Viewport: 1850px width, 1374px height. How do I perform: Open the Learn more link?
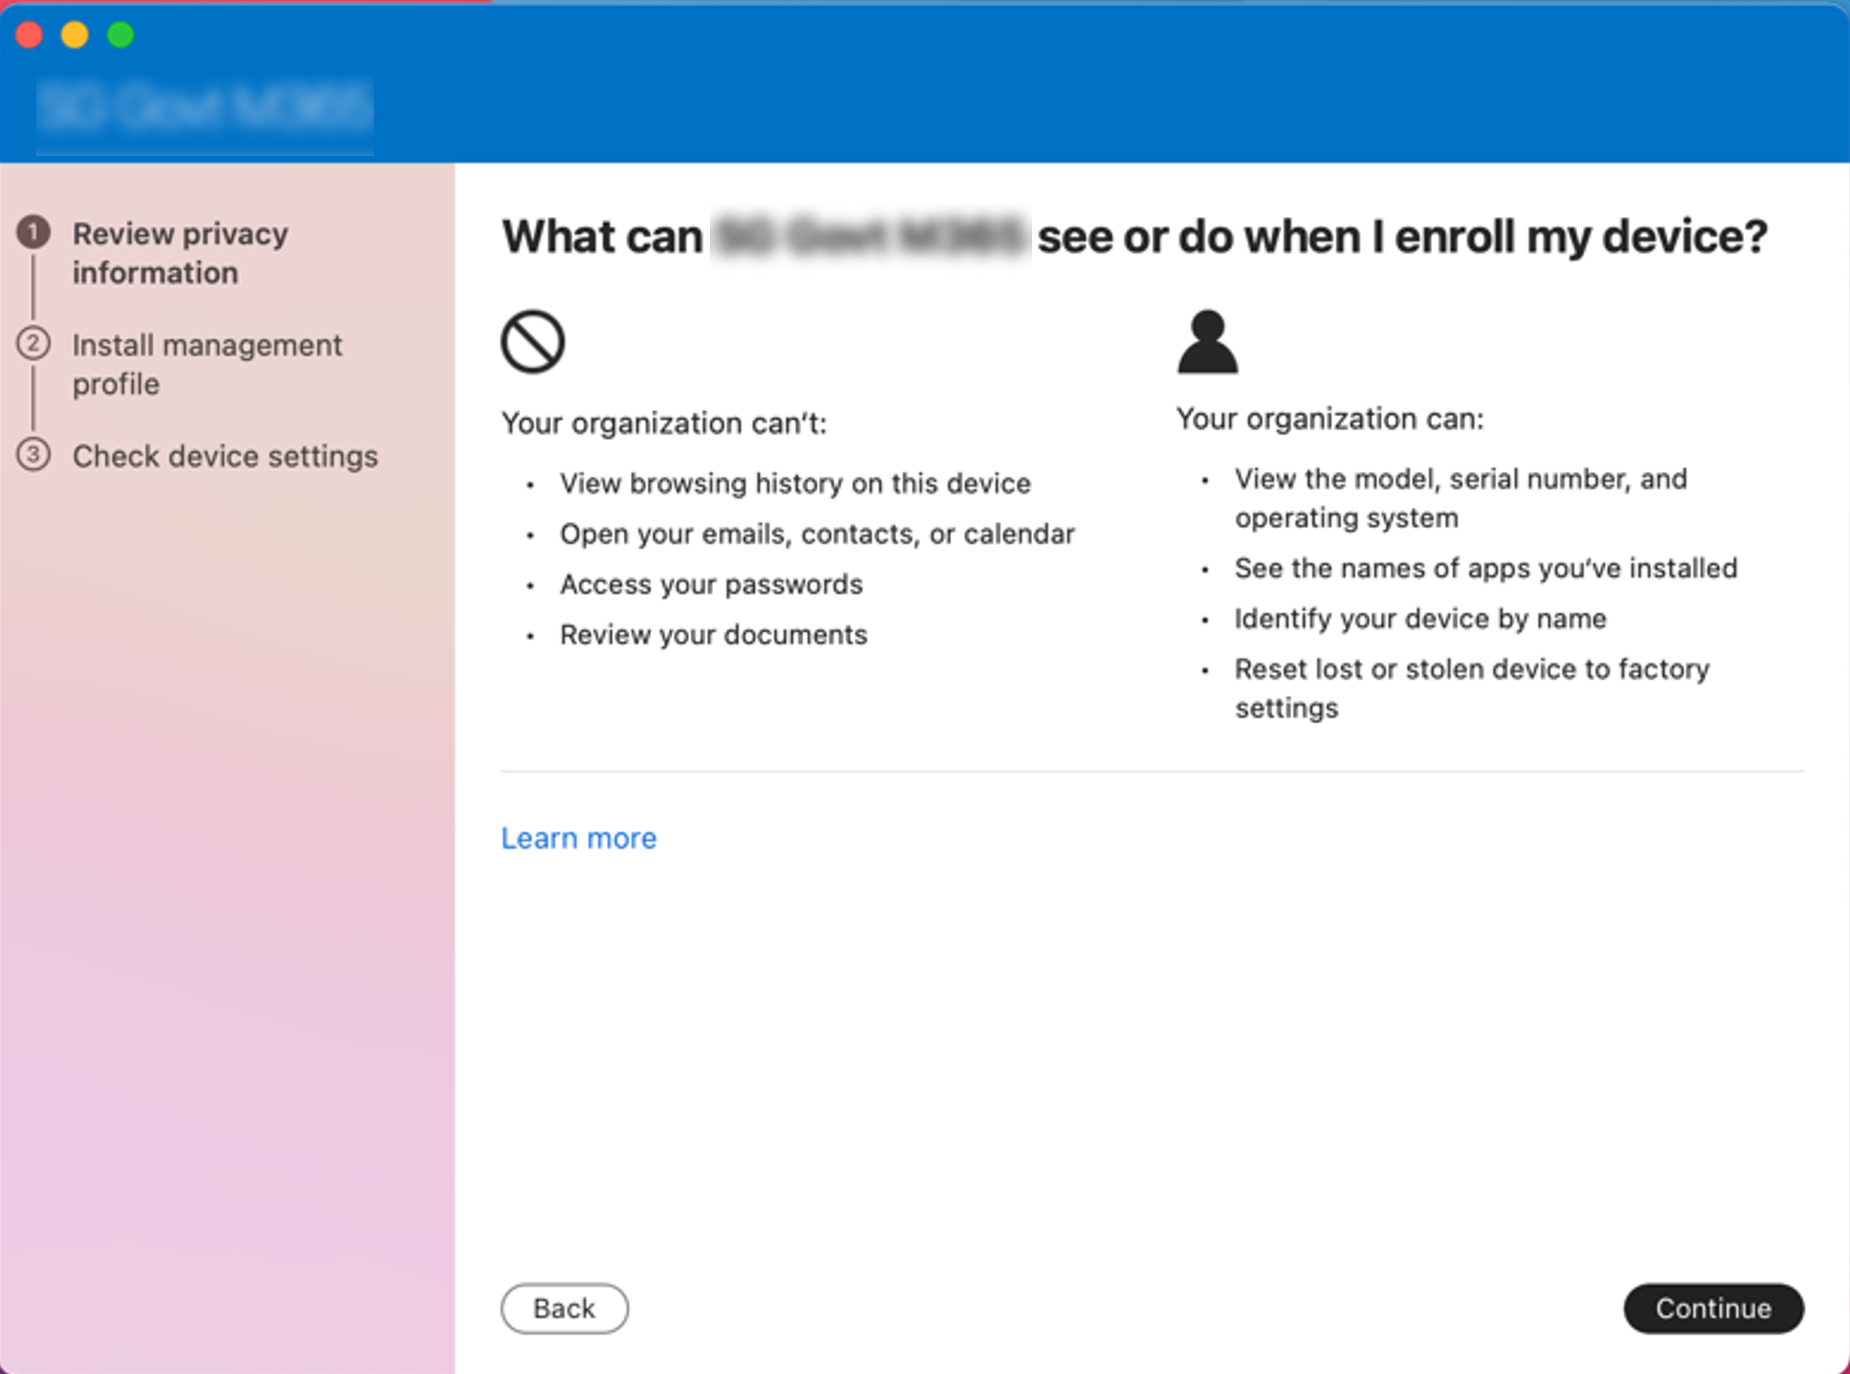click(578, 838)
